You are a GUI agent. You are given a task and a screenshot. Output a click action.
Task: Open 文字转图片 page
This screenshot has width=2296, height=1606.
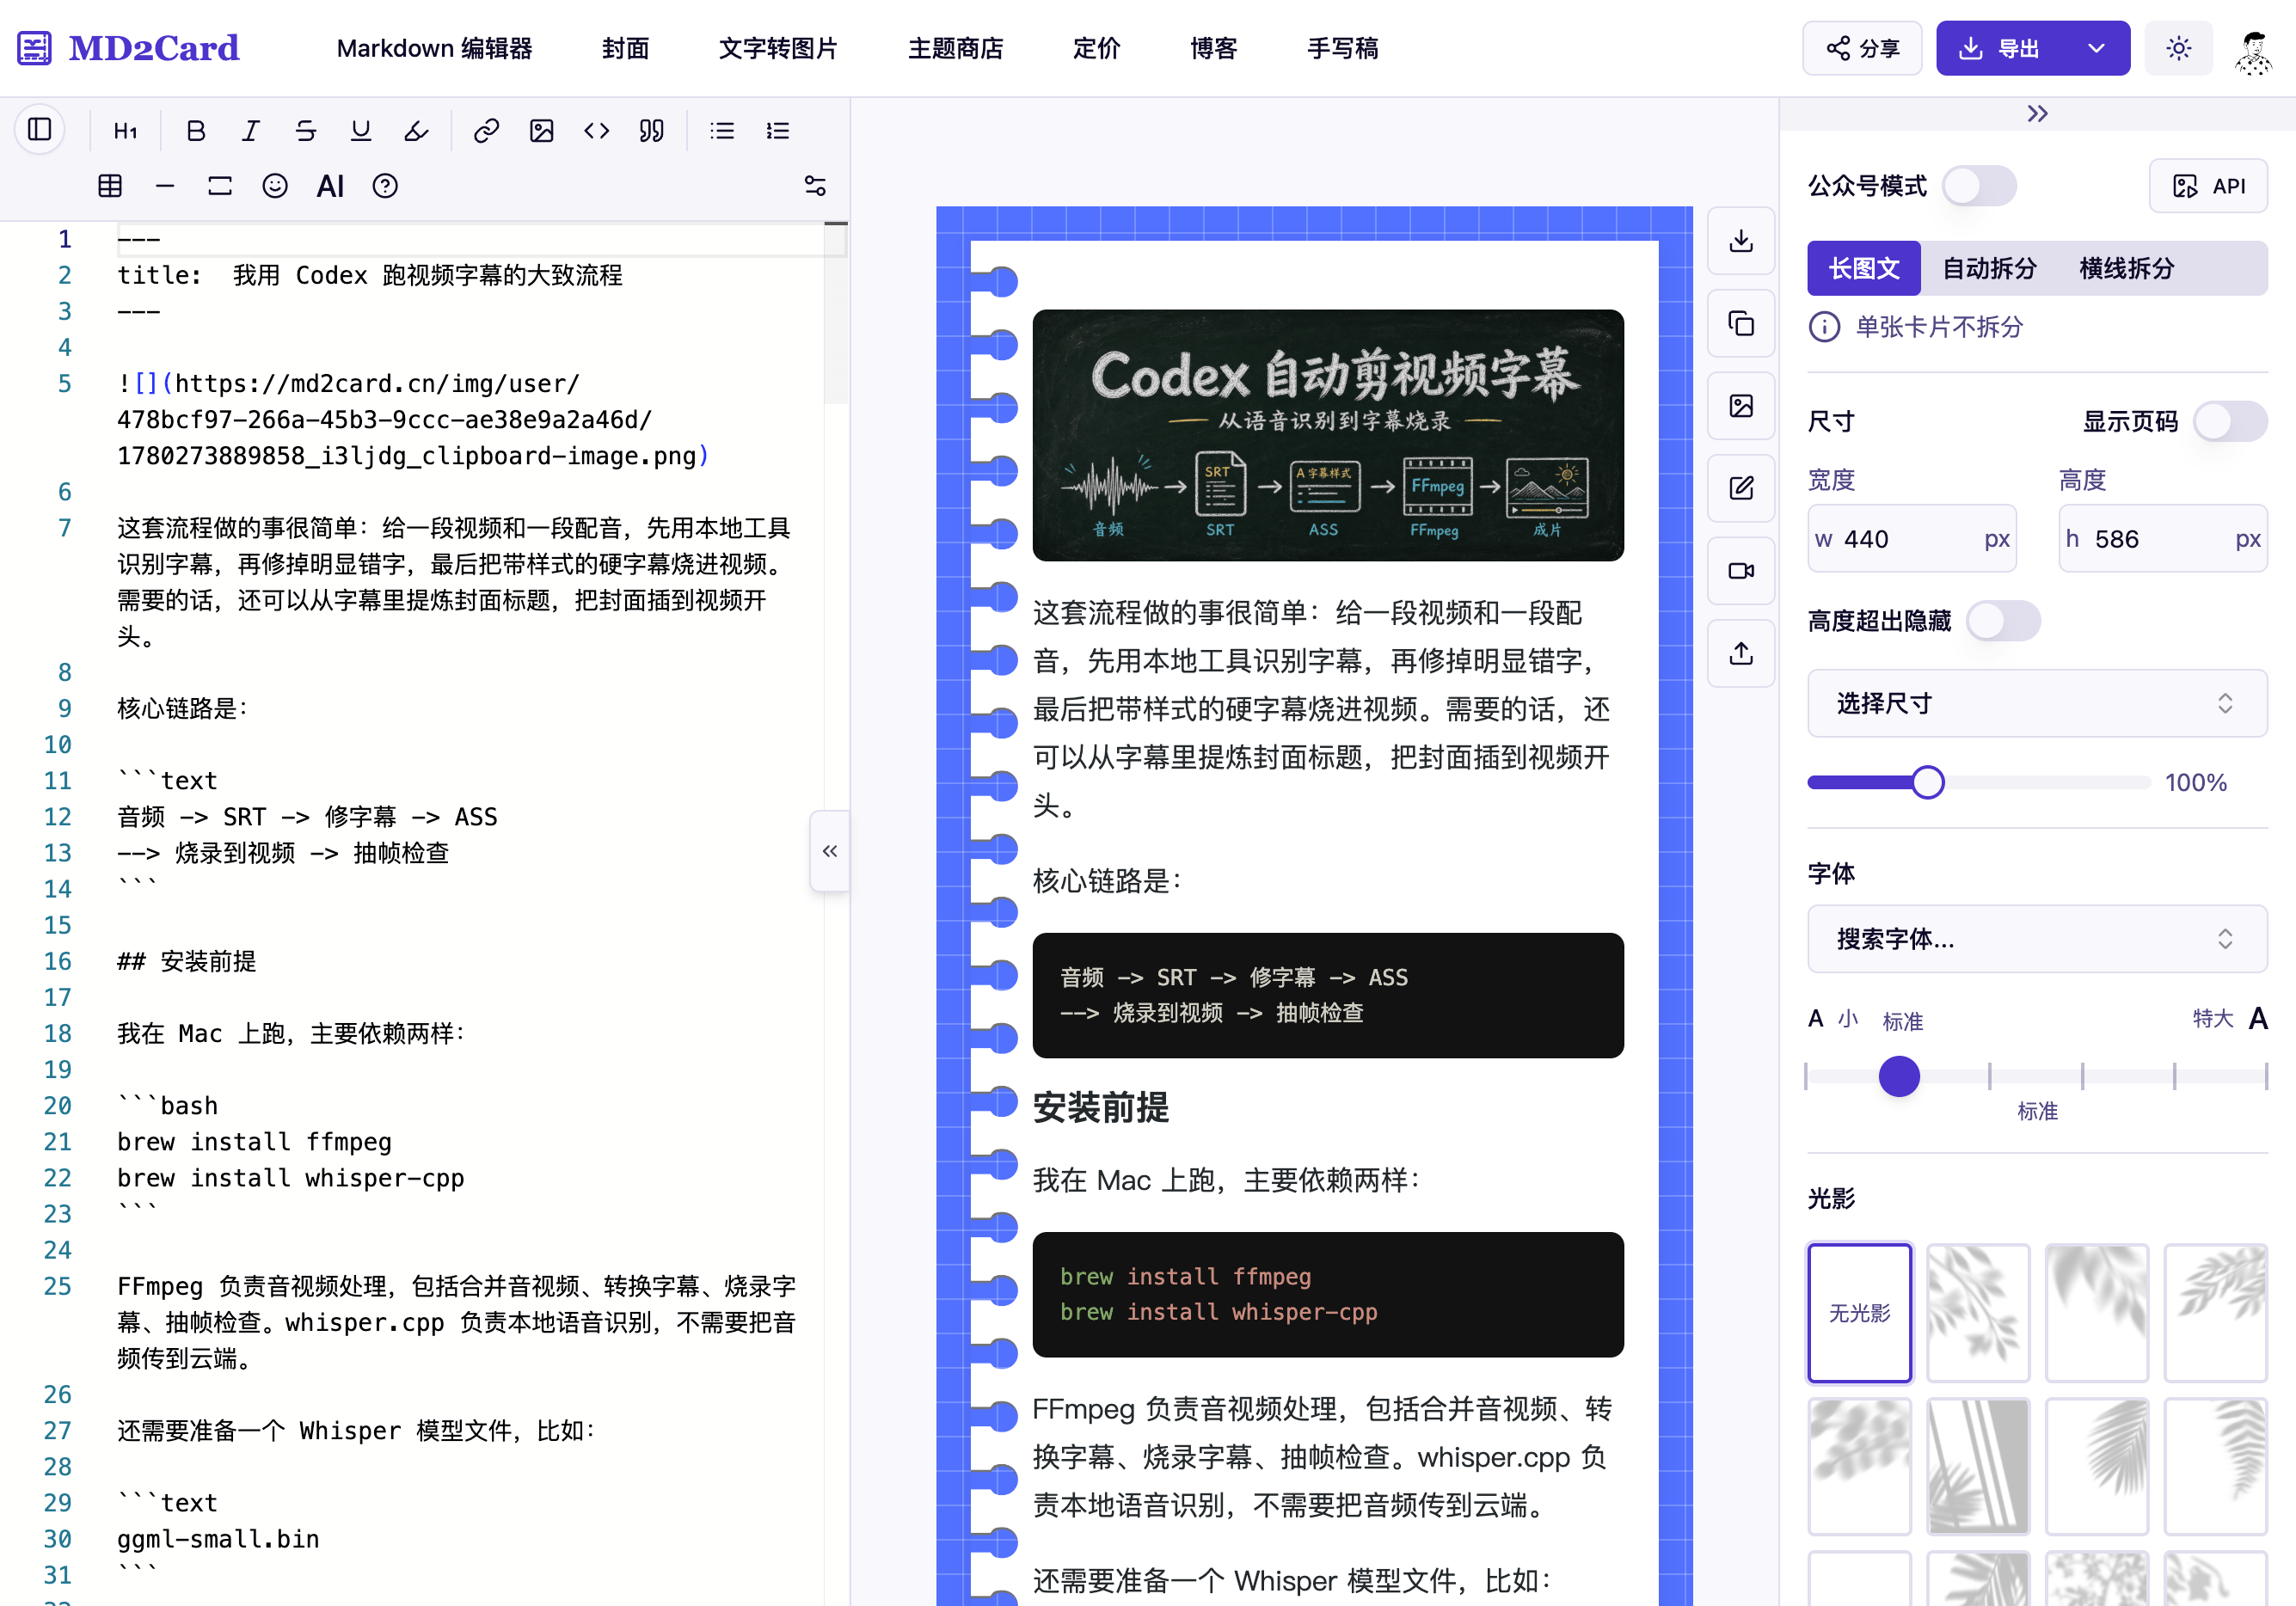click(x=778, y=48)
